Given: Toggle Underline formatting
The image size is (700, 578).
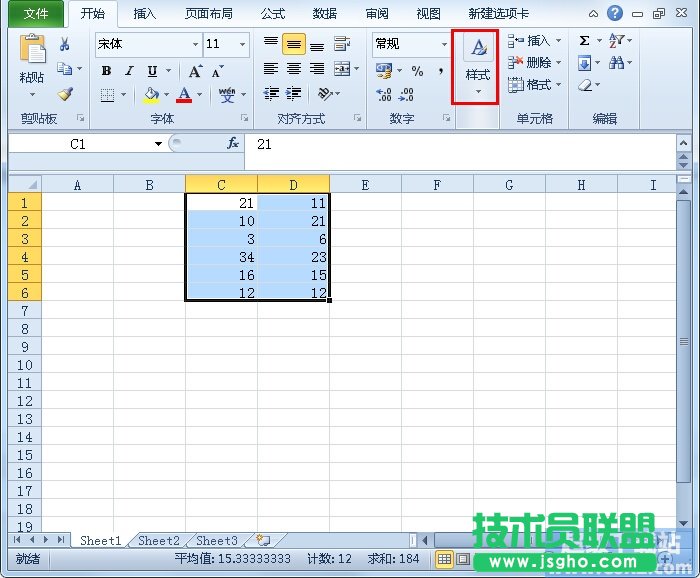Looking at the screenshot, I should pyautogui.click(x=152, y=71).
